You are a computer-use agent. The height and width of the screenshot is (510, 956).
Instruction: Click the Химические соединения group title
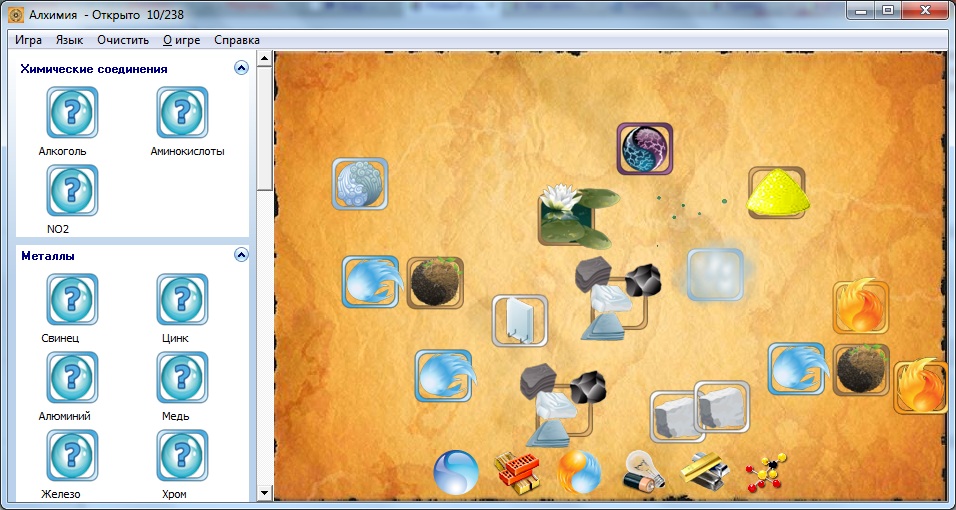coord(94,69)
